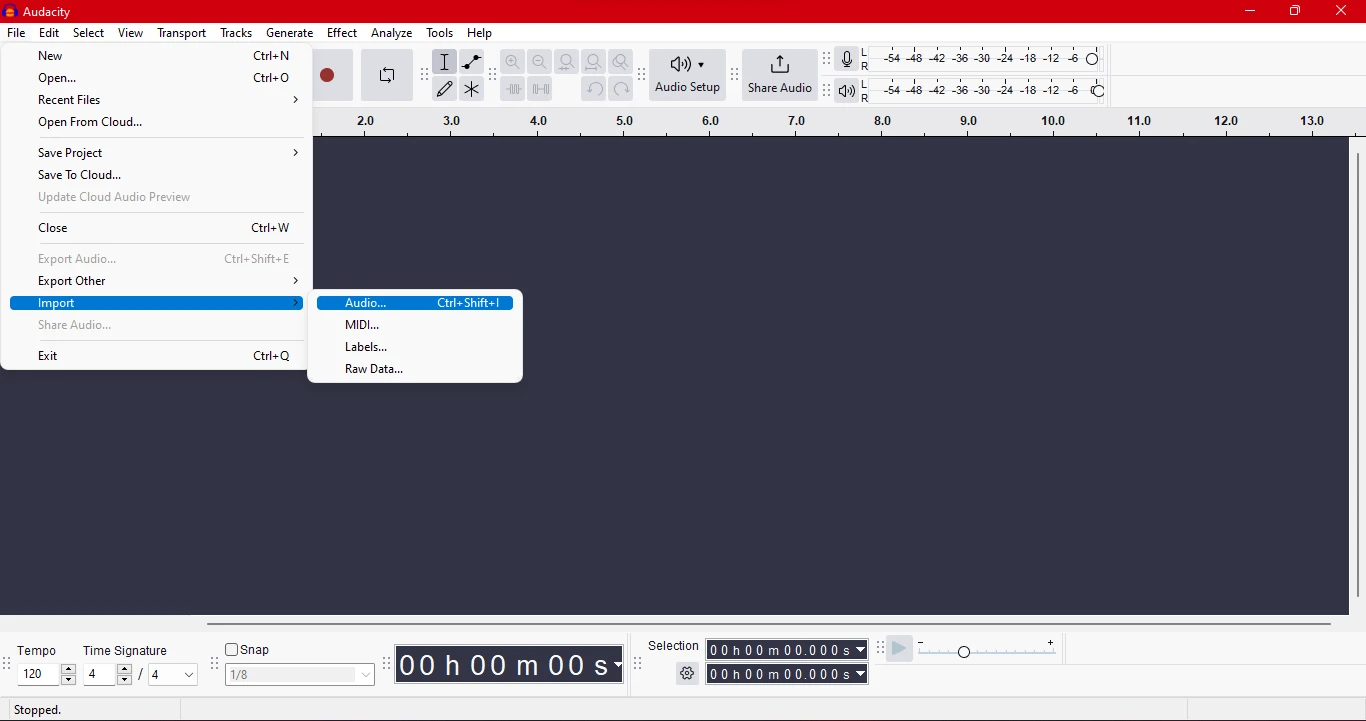Choose Raw Data... import option
The image size is (1366, 721).
(x=415, y=369)
